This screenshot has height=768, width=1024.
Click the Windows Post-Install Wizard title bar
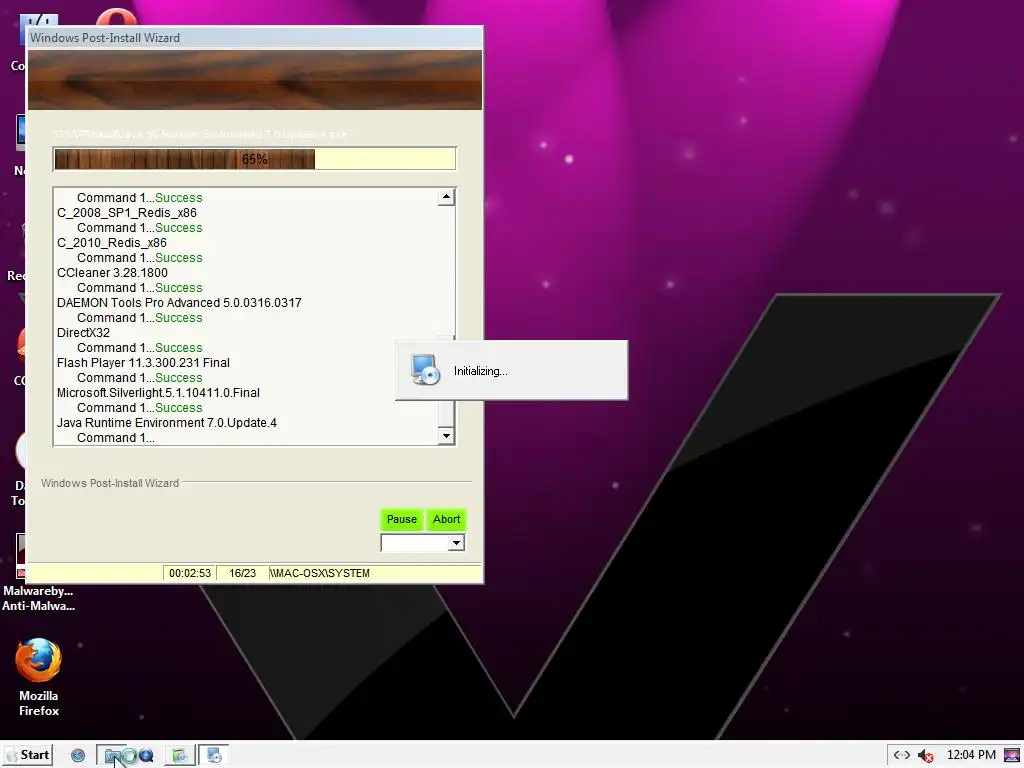click(254, 37)
